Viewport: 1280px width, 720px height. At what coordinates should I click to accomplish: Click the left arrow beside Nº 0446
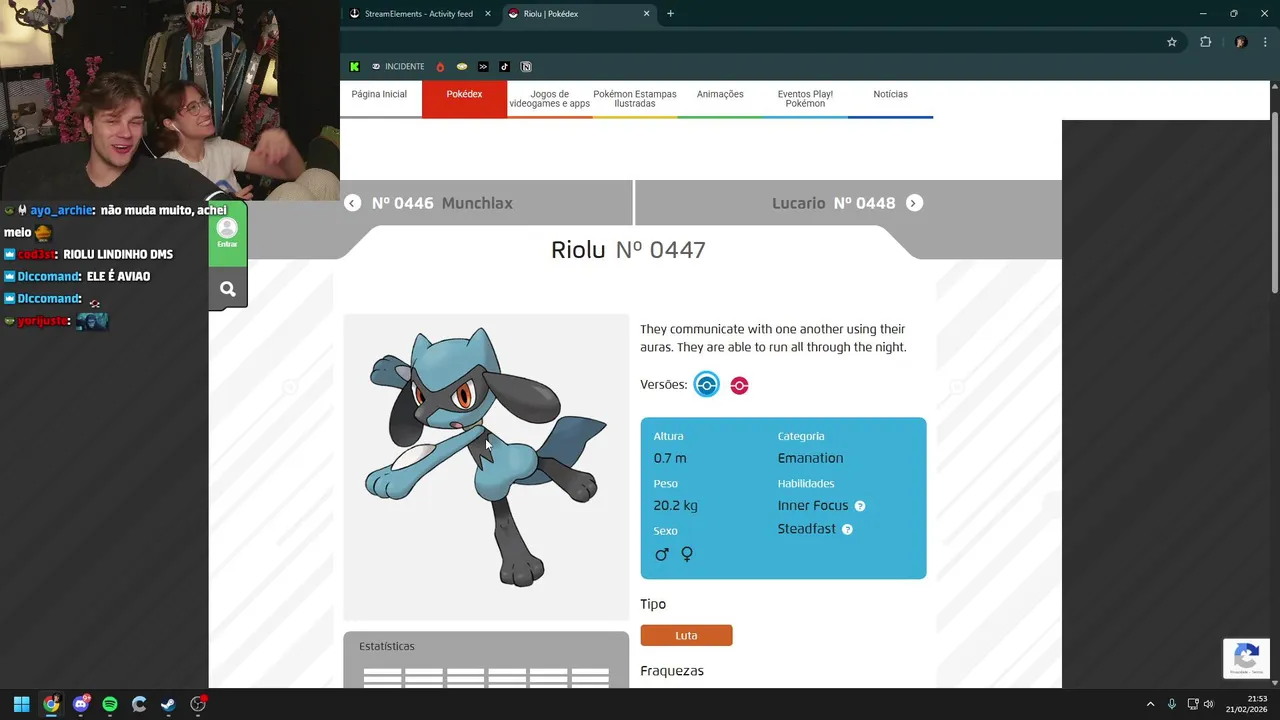coord(352,203)
